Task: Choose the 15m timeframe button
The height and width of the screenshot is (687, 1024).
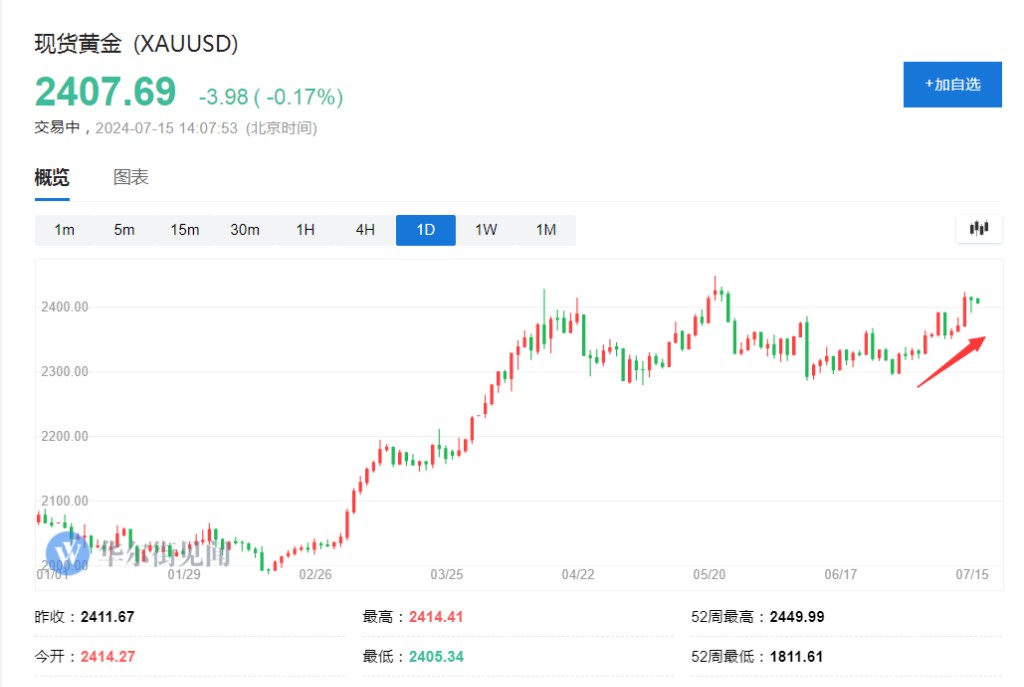Action: (185, 230)
